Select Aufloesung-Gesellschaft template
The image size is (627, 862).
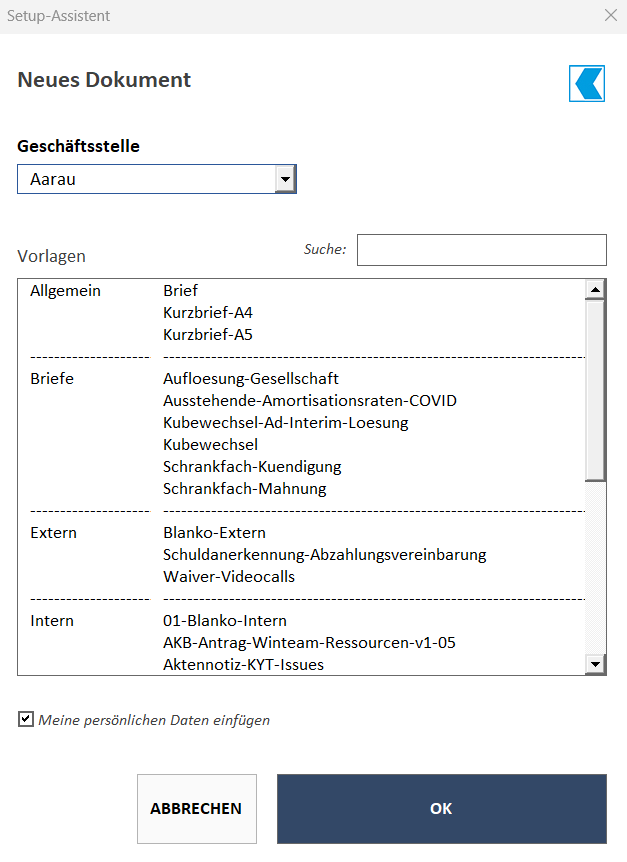pyautogui.click(x=251, y=378)
